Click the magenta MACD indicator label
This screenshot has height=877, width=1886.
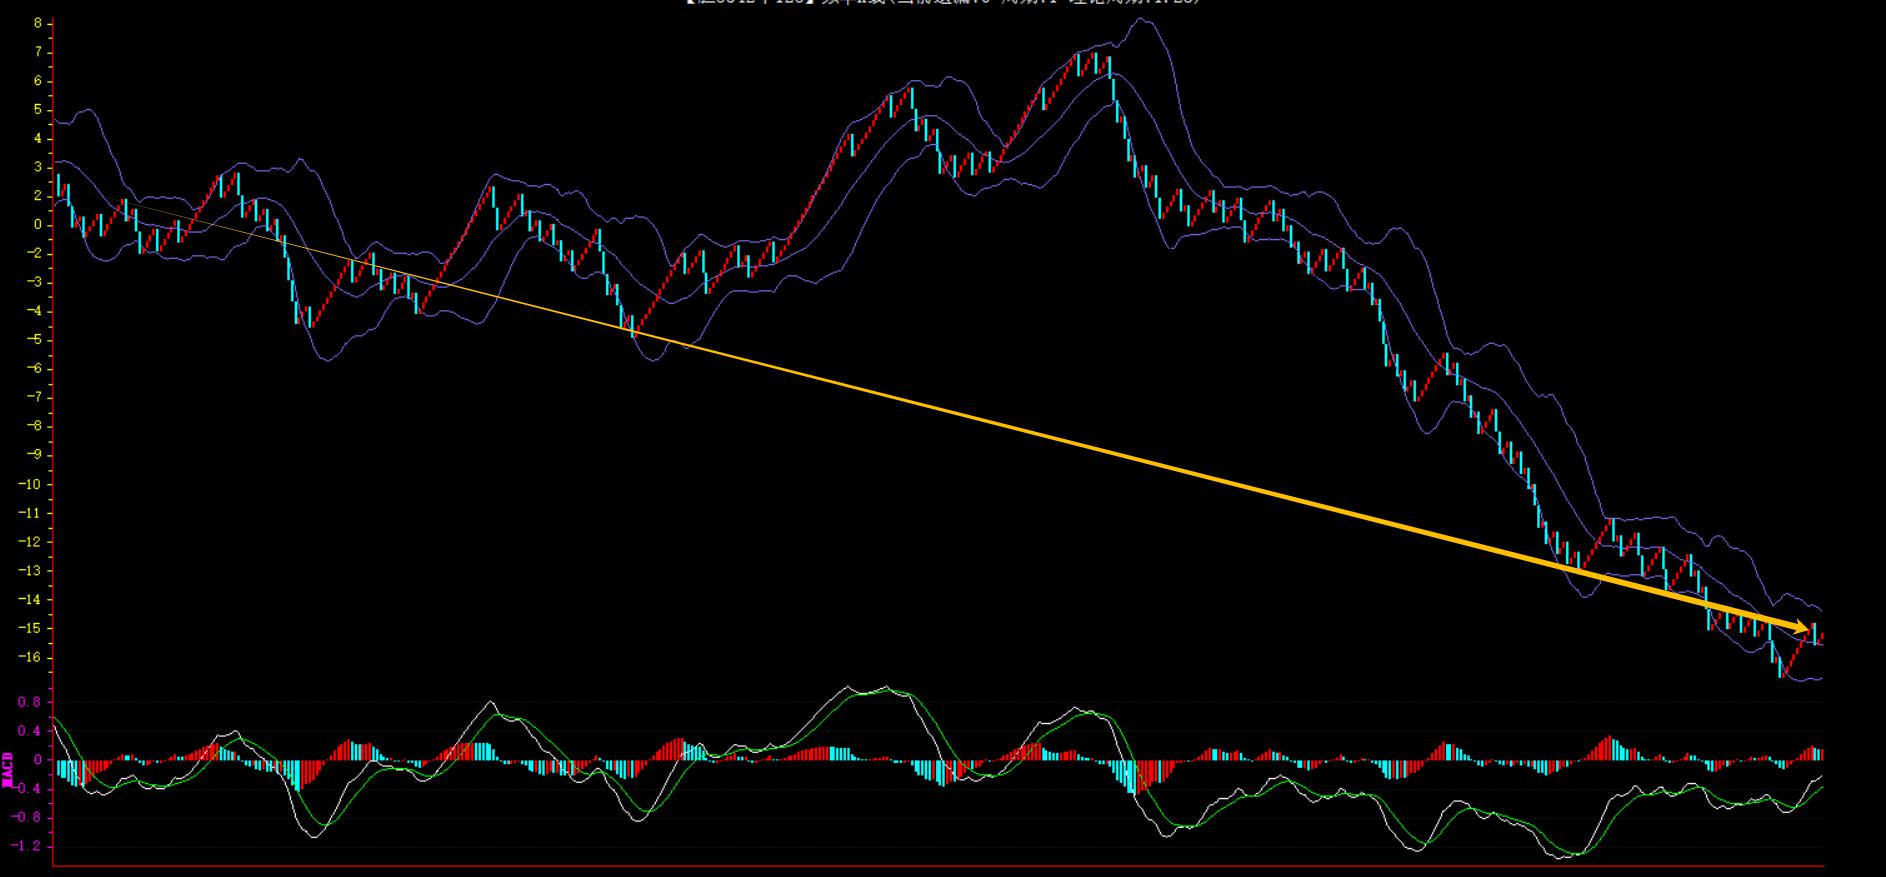pyautogui.click(x=8, y=769)
